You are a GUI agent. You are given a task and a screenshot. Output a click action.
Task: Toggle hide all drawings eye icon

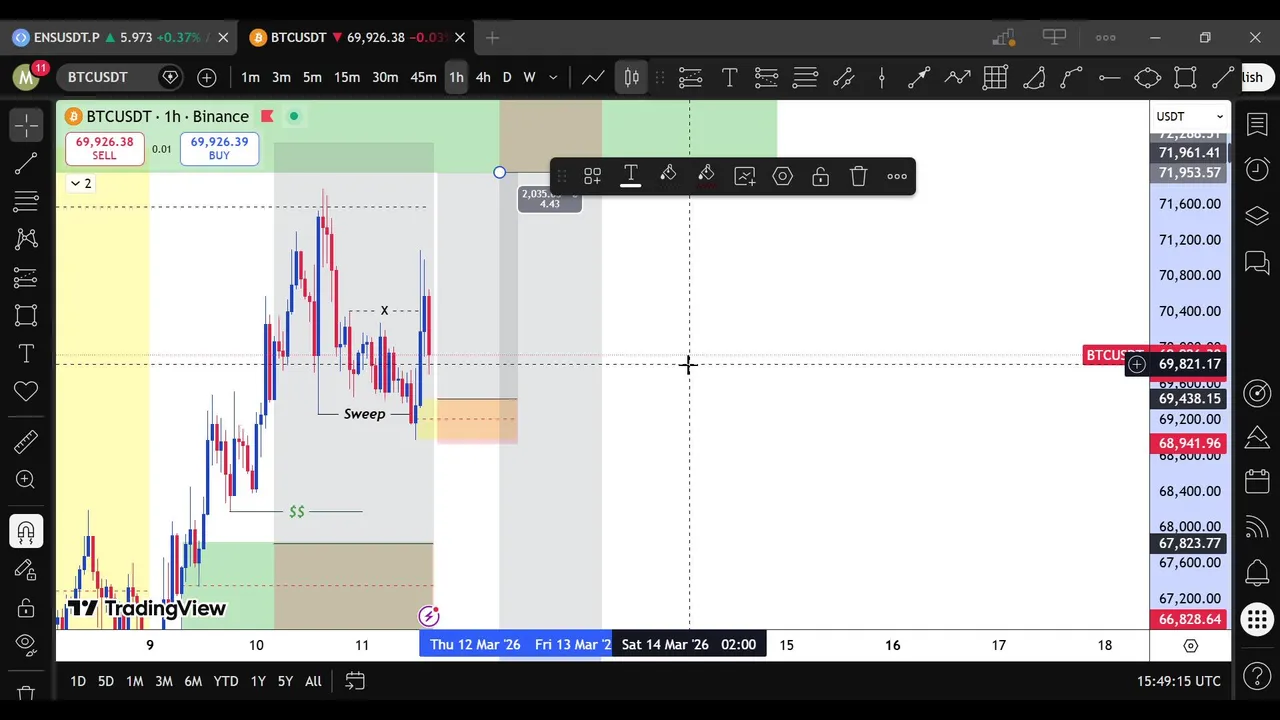[x=27, y=645]
